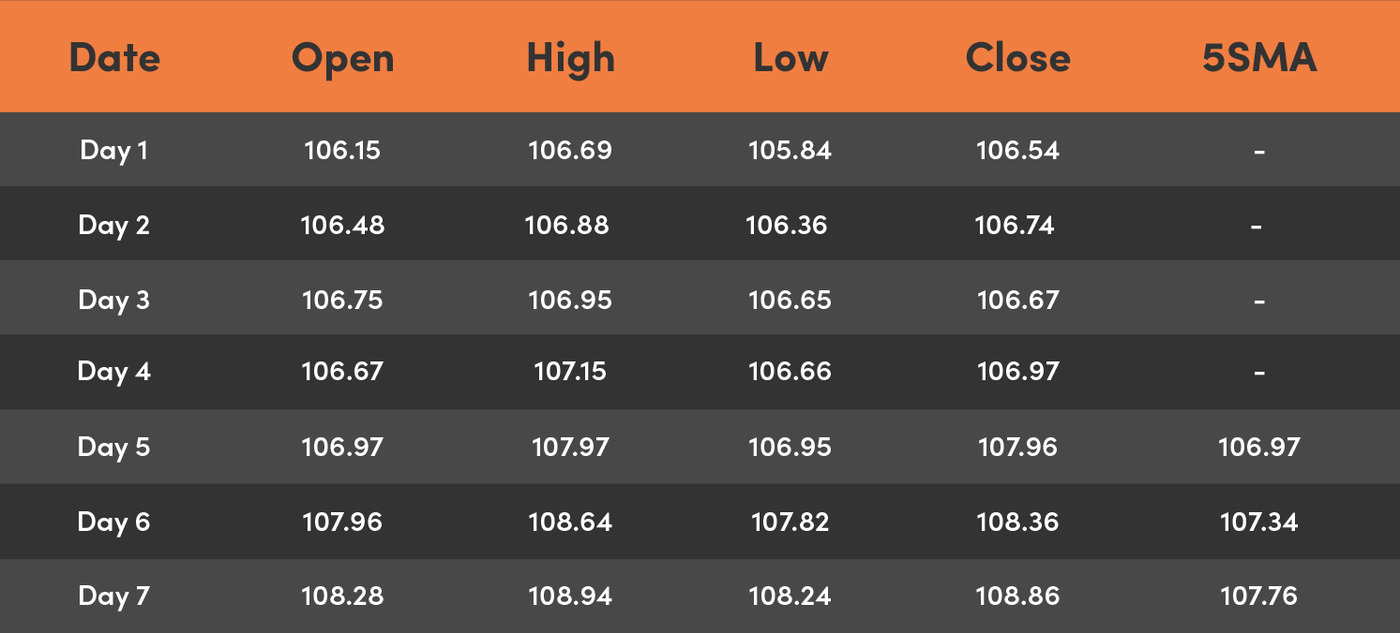This screenshot has width=1400, height=633.
Task: Click Day 1 Open value 106.15
Action: (342, 150)
